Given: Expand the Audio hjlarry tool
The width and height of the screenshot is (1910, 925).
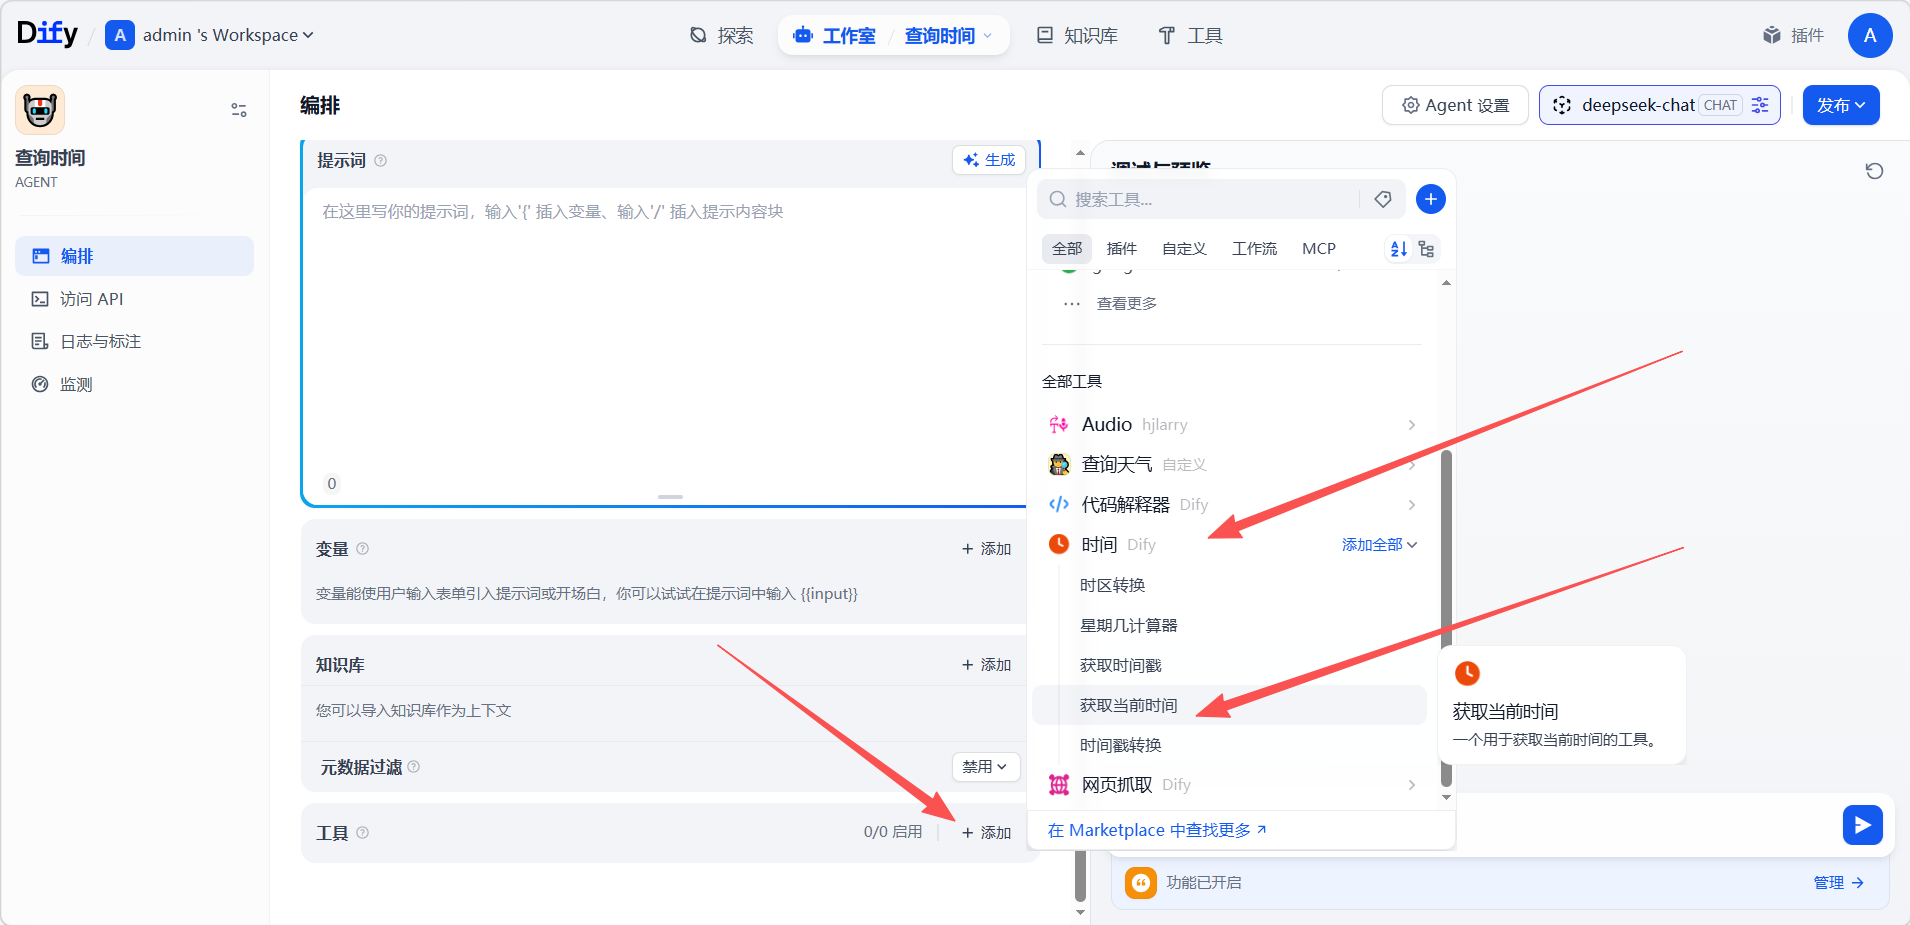Looking at the screenshot, I should 1231,425.
